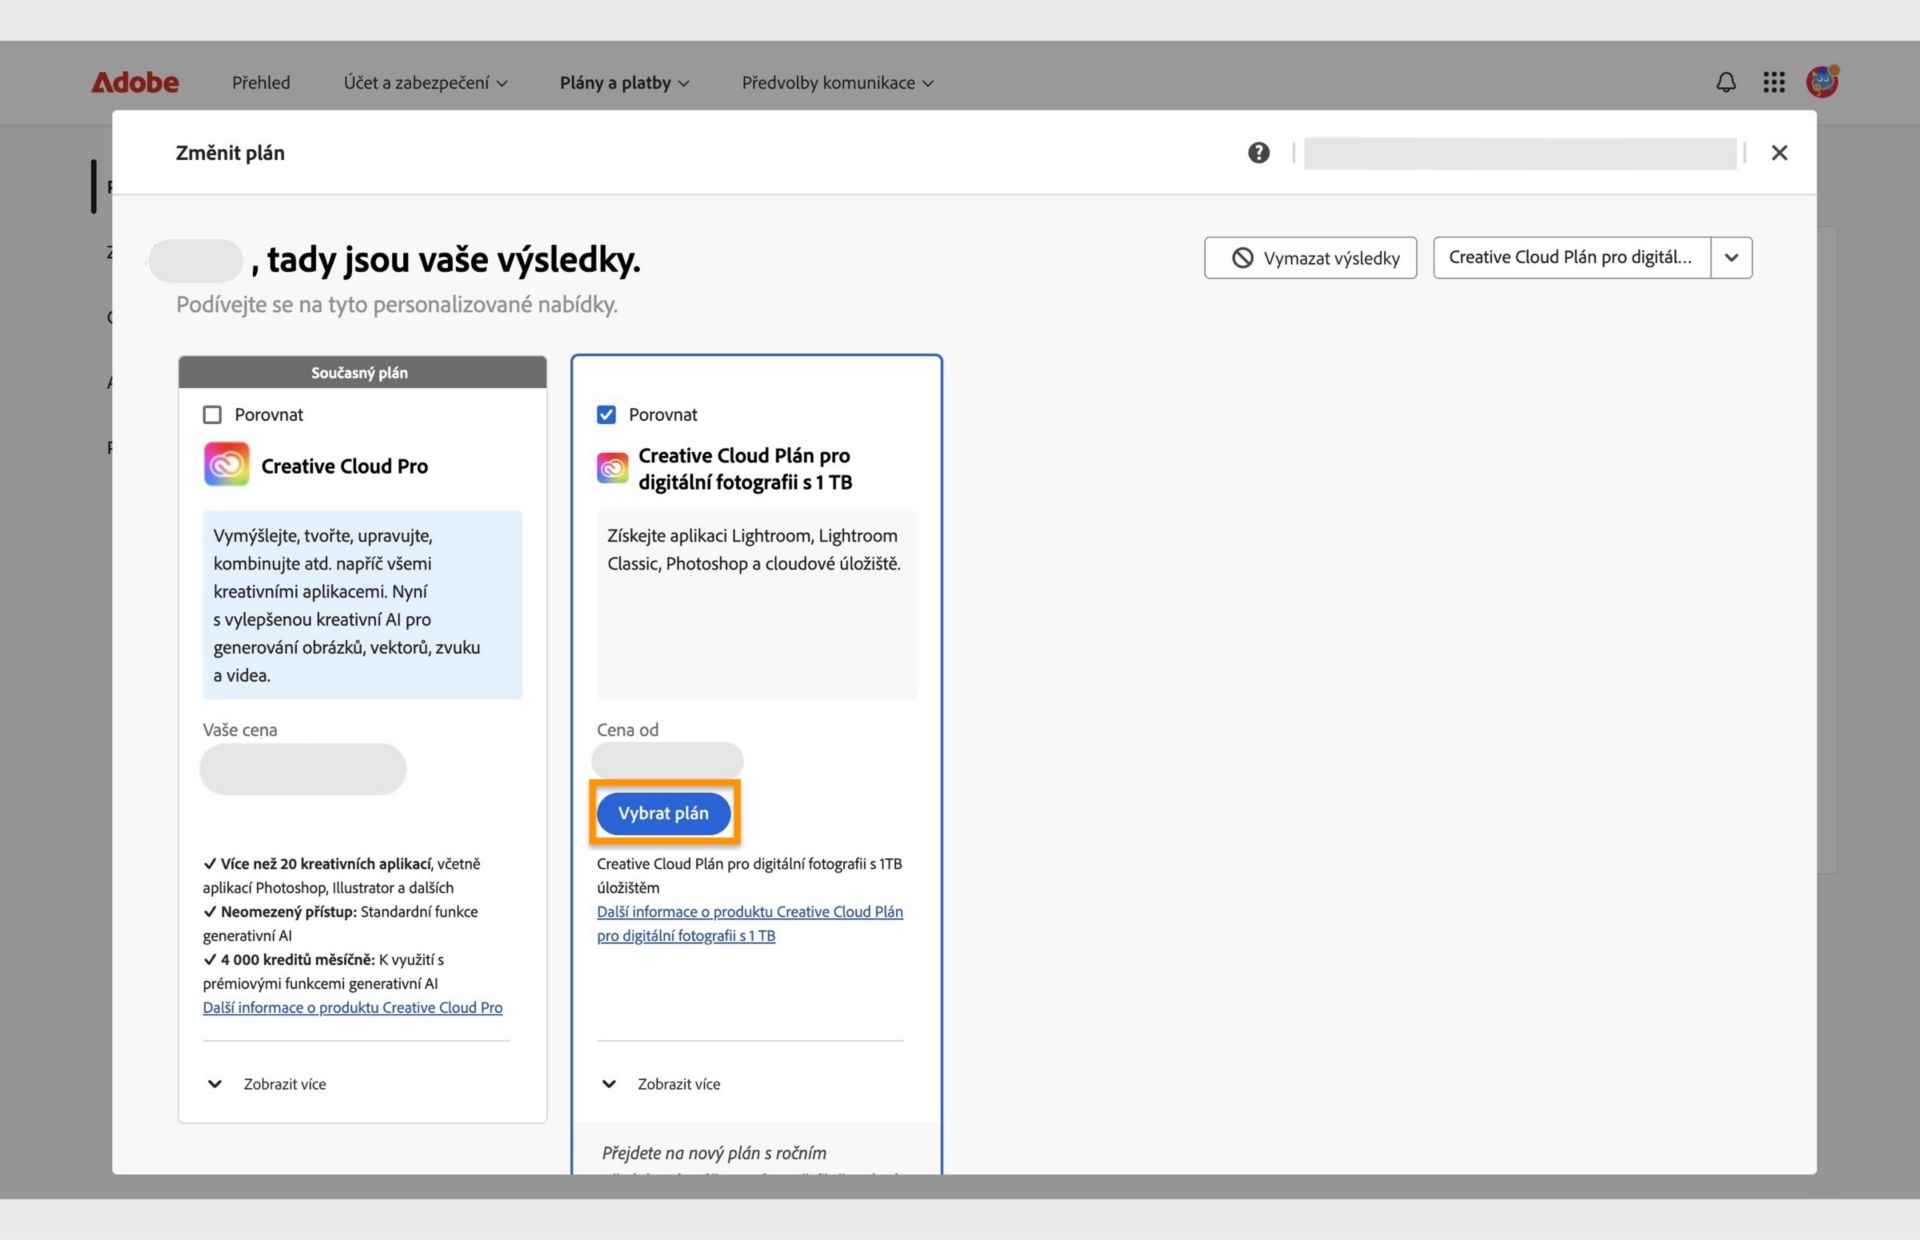Uncheck Porovnat for the photography plan

(606, 415)
